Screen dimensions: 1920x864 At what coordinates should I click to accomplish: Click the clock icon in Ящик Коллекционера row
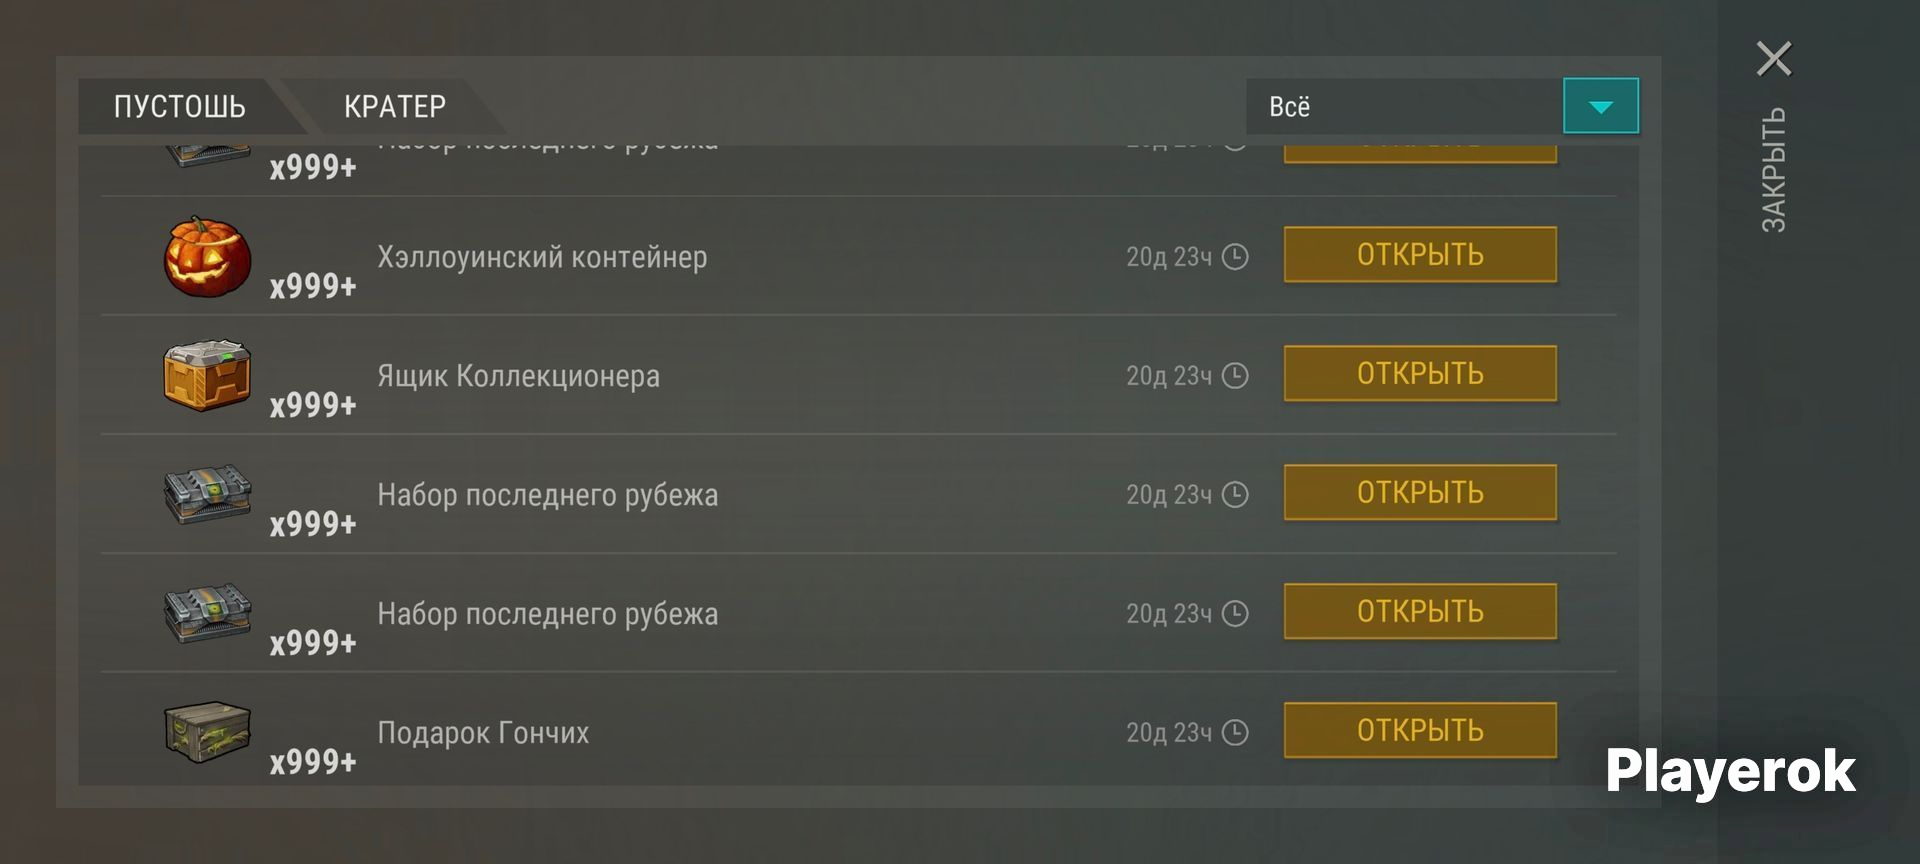pos(1236,376)
